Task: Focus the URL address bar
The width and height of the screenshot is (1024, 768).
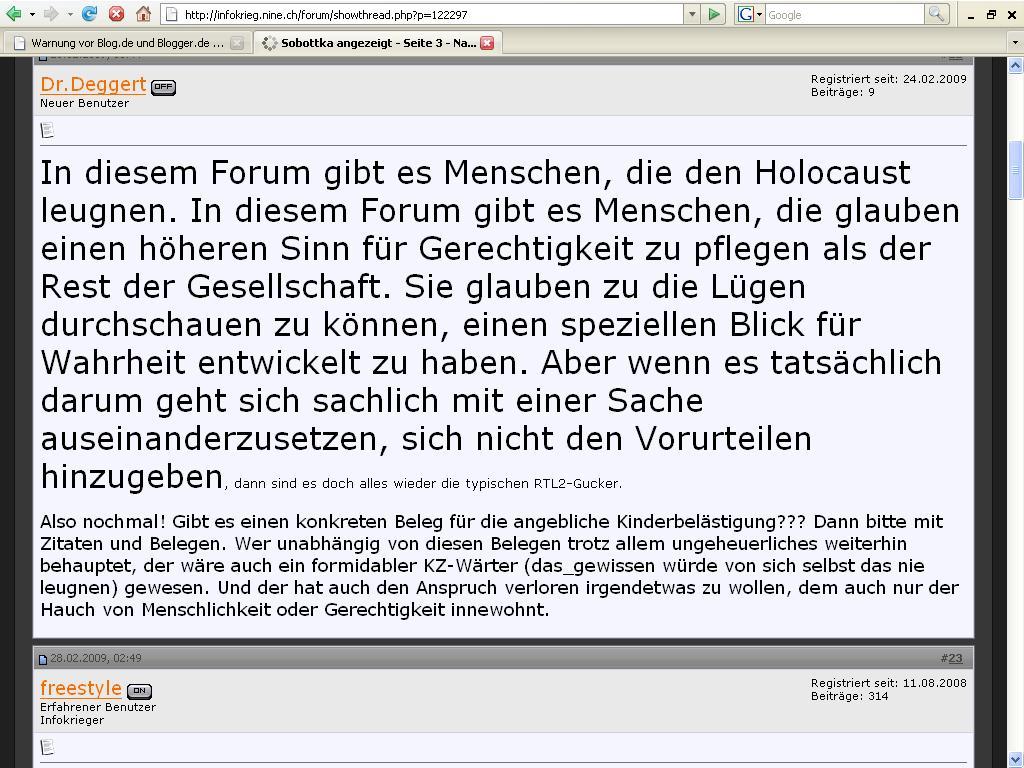Action: [x=423, y=14]
